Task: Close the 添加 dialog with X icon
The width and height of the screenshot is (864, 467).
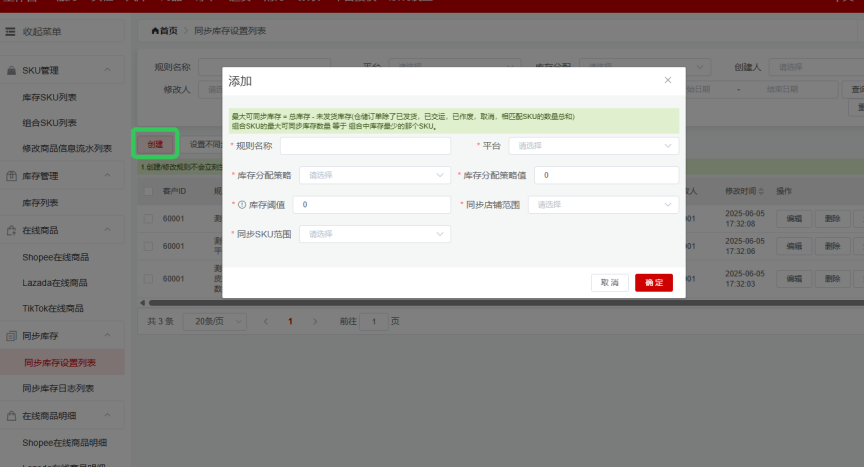Action: click(668, 80)
